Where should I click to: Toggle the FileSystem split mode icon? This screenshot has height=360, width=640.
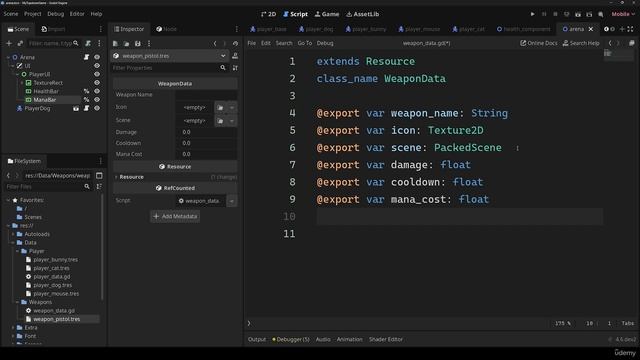point(99,176)
